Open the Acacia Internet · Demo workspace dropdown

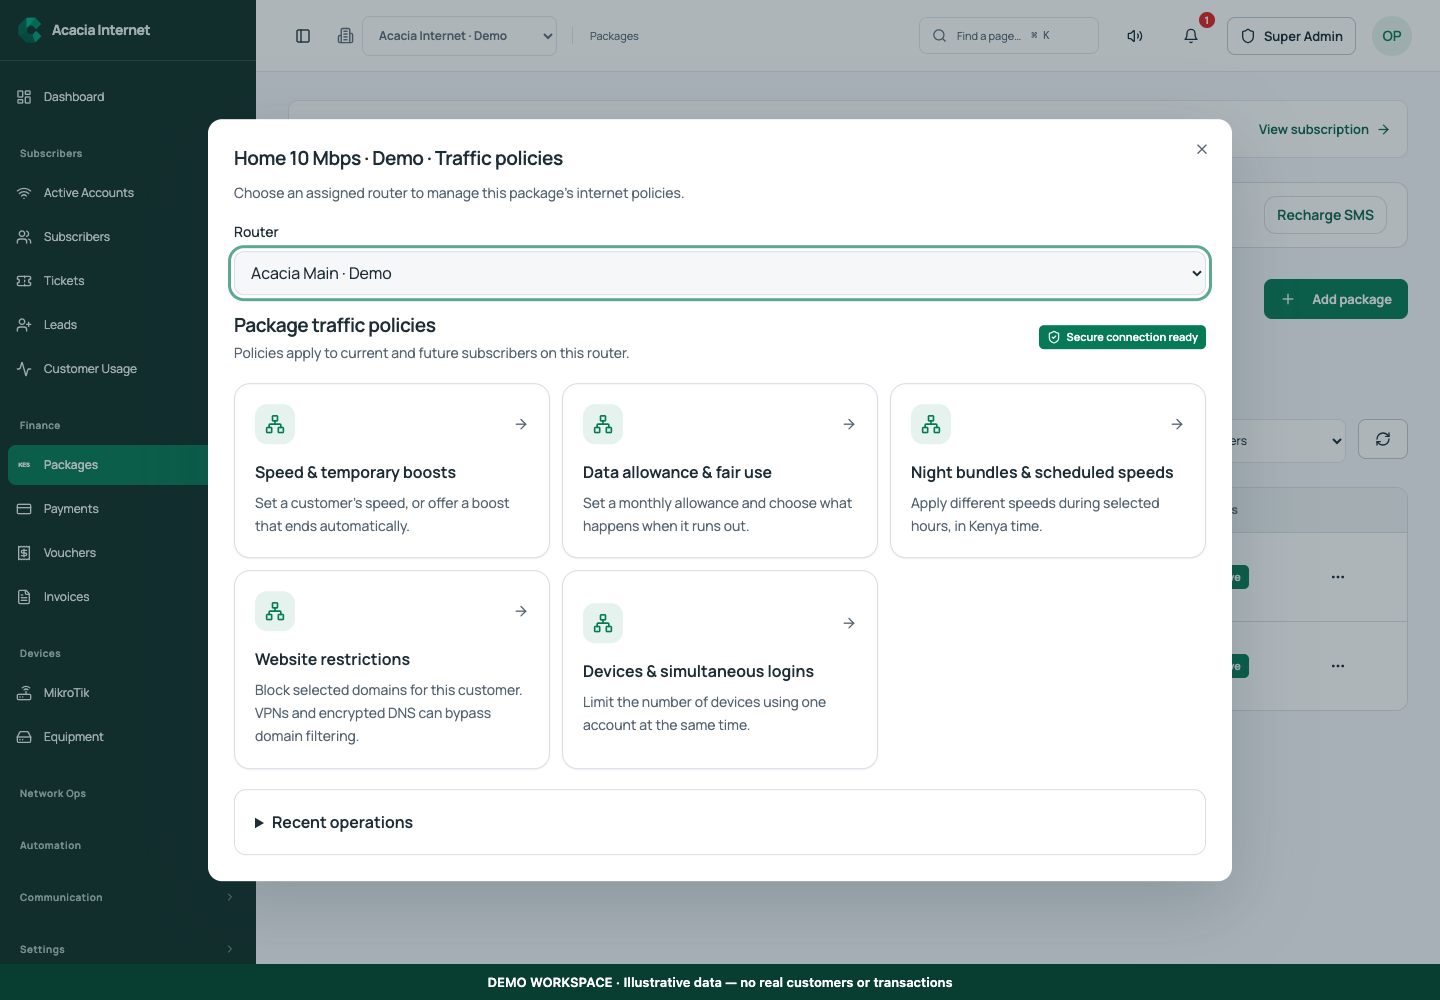[x=459, y=36]
